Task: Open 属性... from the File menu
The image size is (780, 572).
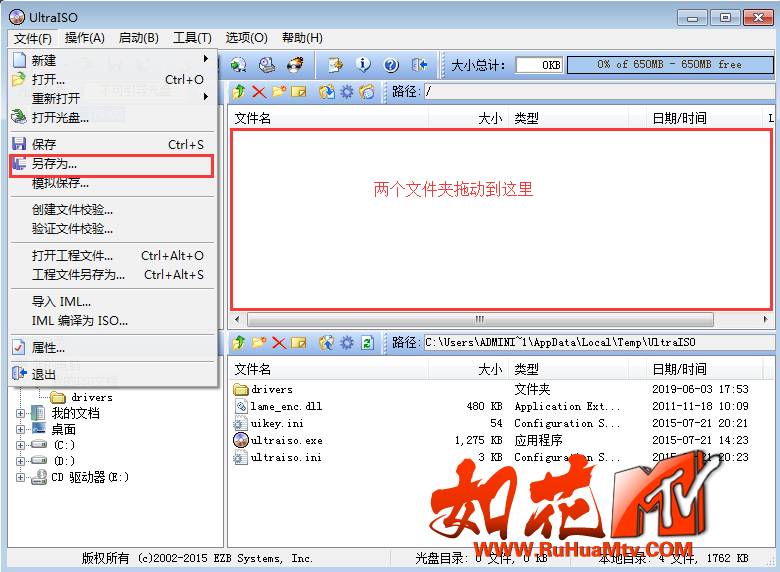Action: 112,348
